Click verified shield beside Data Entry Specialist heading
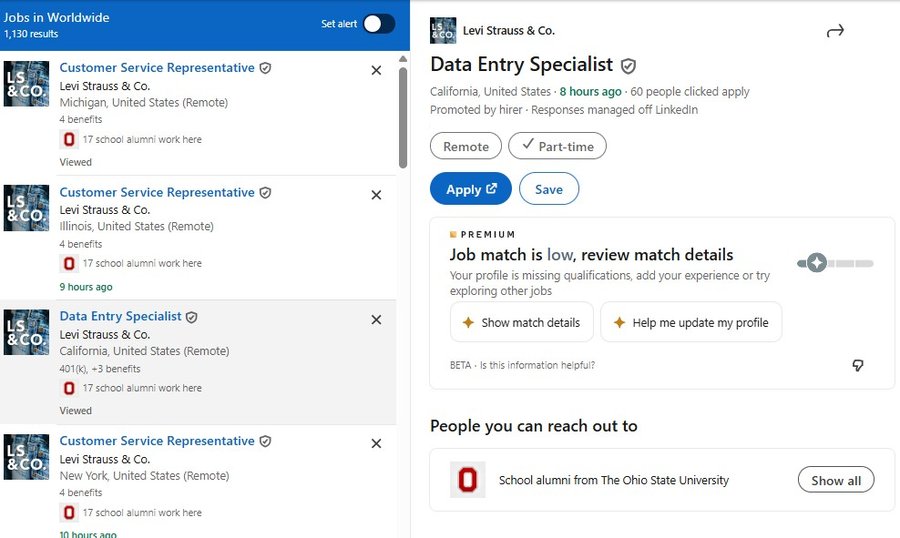This screenshot has width=900, height=538. tap(629, 66)
